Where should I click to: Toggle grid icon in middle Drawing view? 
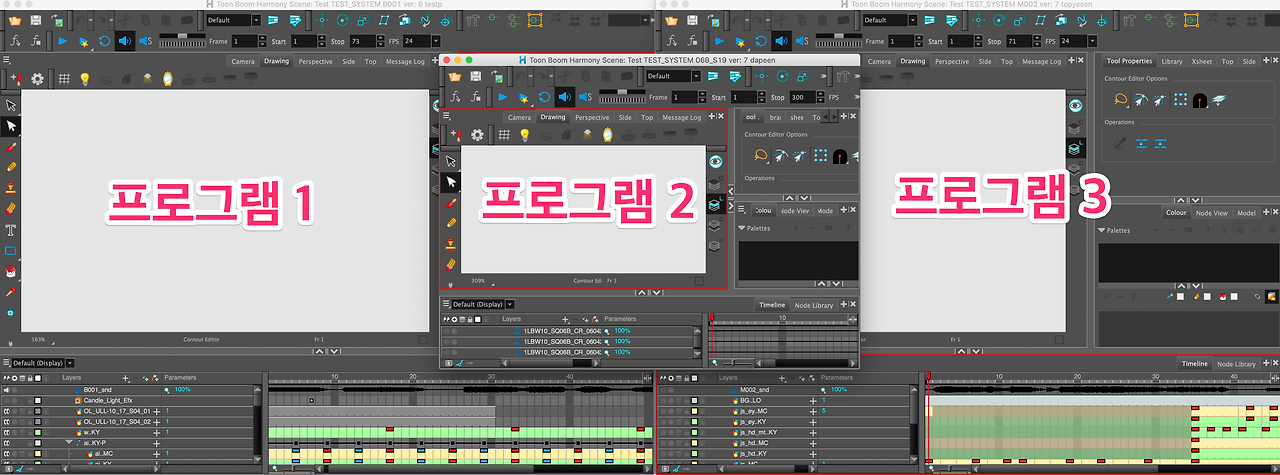click(x=504, y=135)
